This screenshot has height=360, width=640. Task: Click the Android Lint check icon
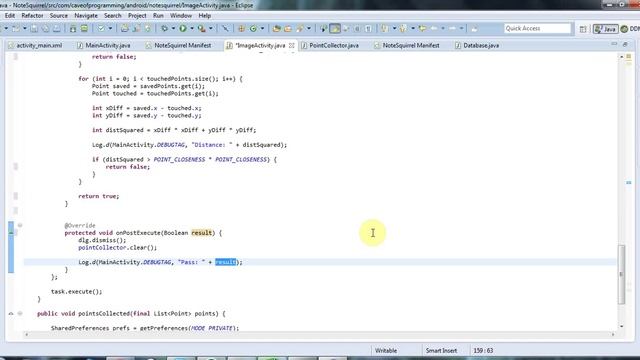pos(101,29)
